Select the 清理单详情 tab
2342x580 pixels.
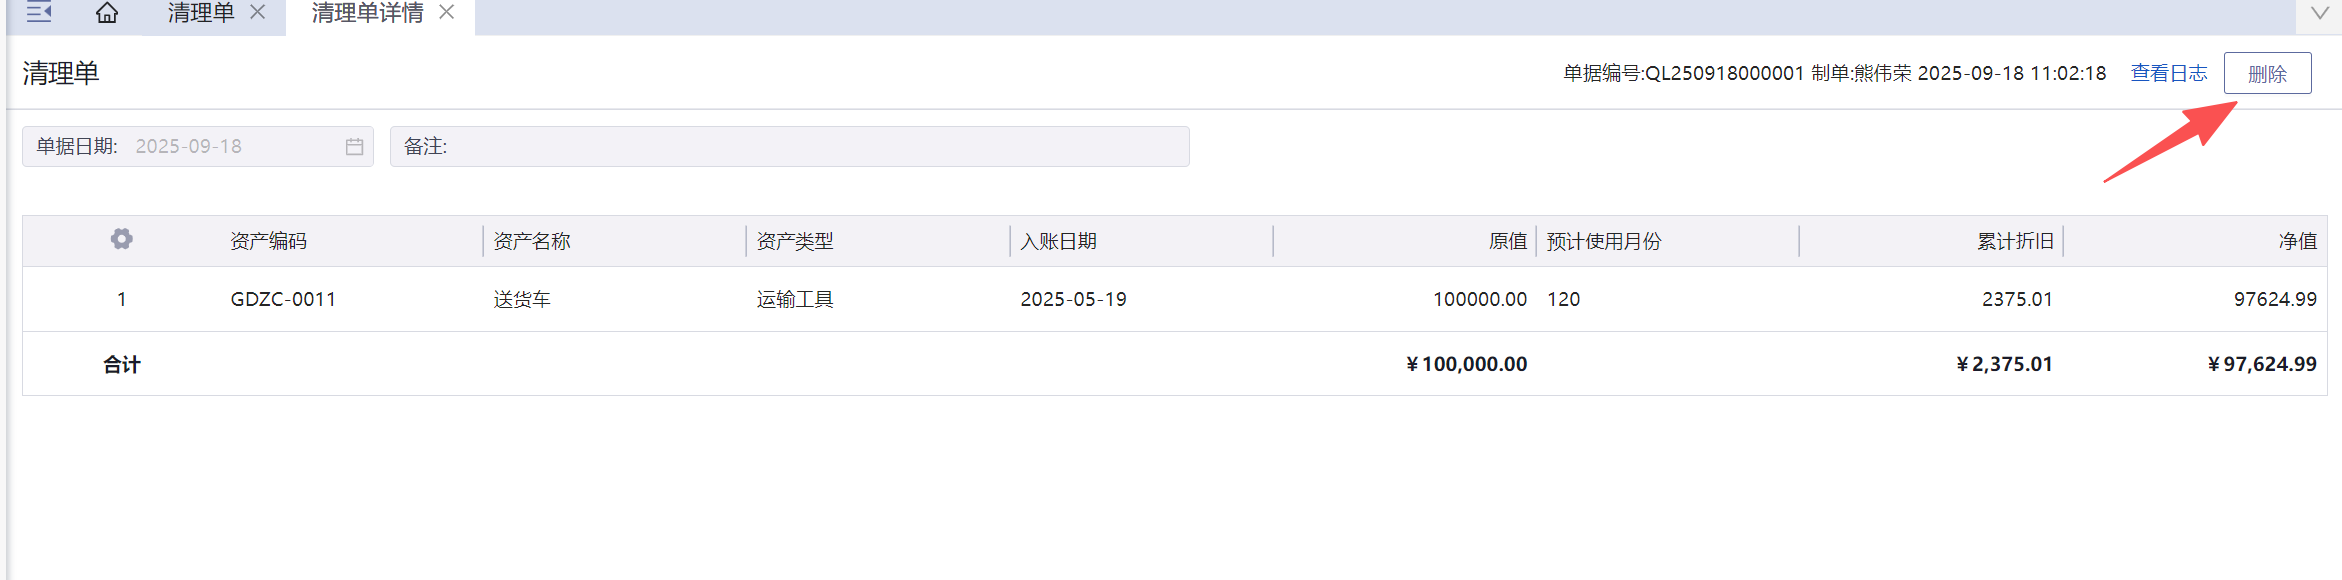tap(367, 13)
